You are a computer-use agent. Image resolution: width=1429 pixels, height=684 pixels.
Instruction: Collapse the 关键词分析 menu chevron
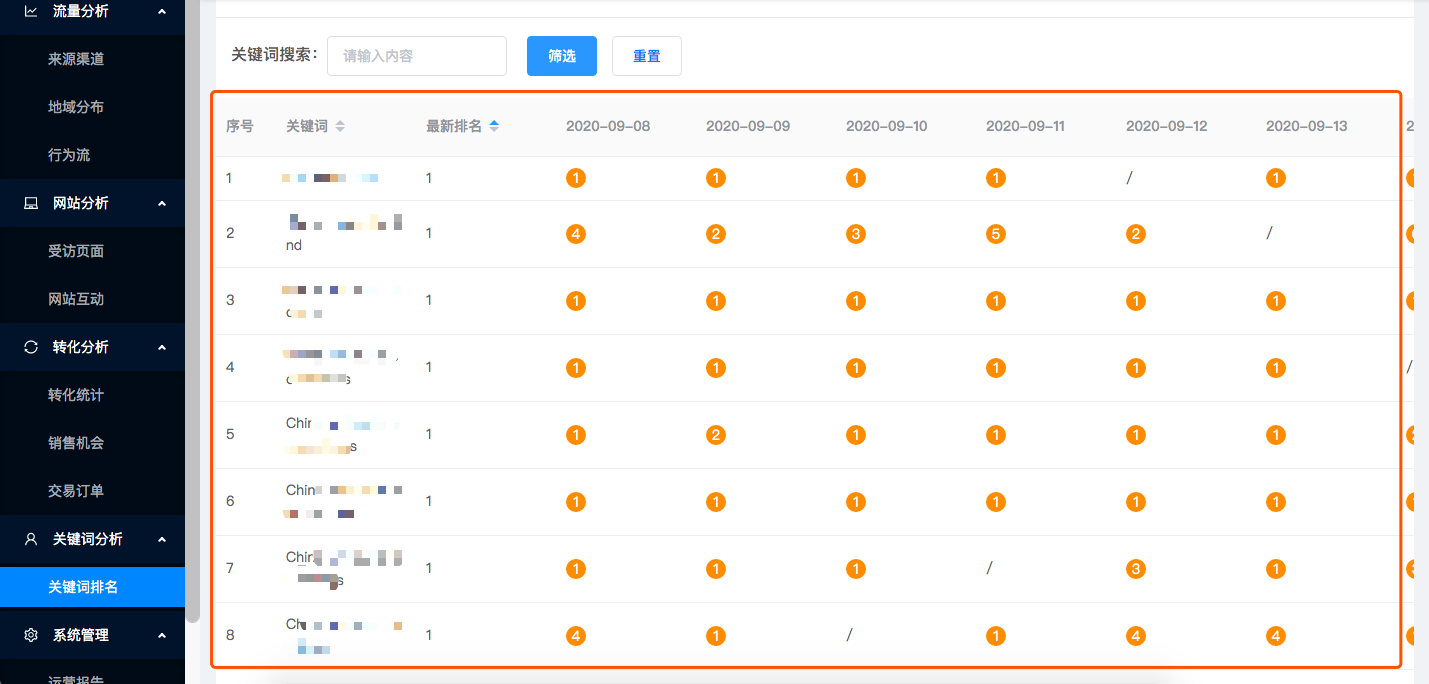pyautogui.click(x=162, y=539)
